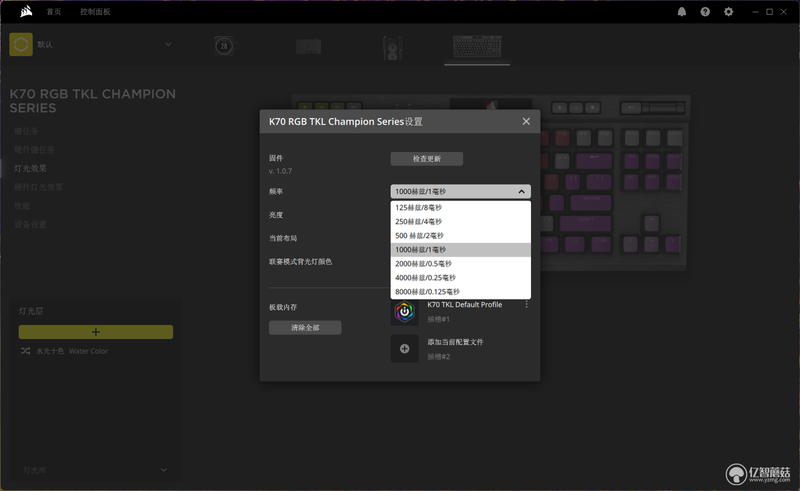Click the Corsair sails logo
This screenshot has width=800, height=491.
tap(26, 11)
